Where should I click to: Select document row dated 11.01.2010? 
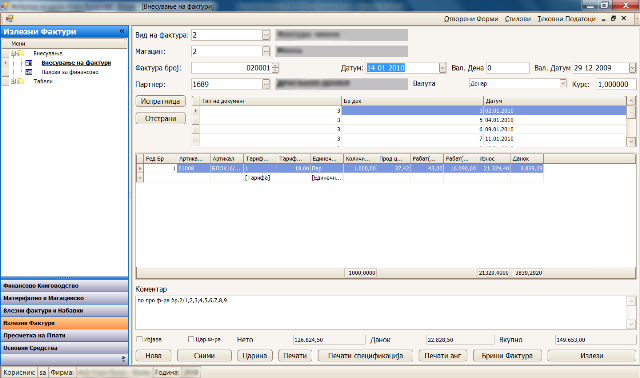coord(412,139)
